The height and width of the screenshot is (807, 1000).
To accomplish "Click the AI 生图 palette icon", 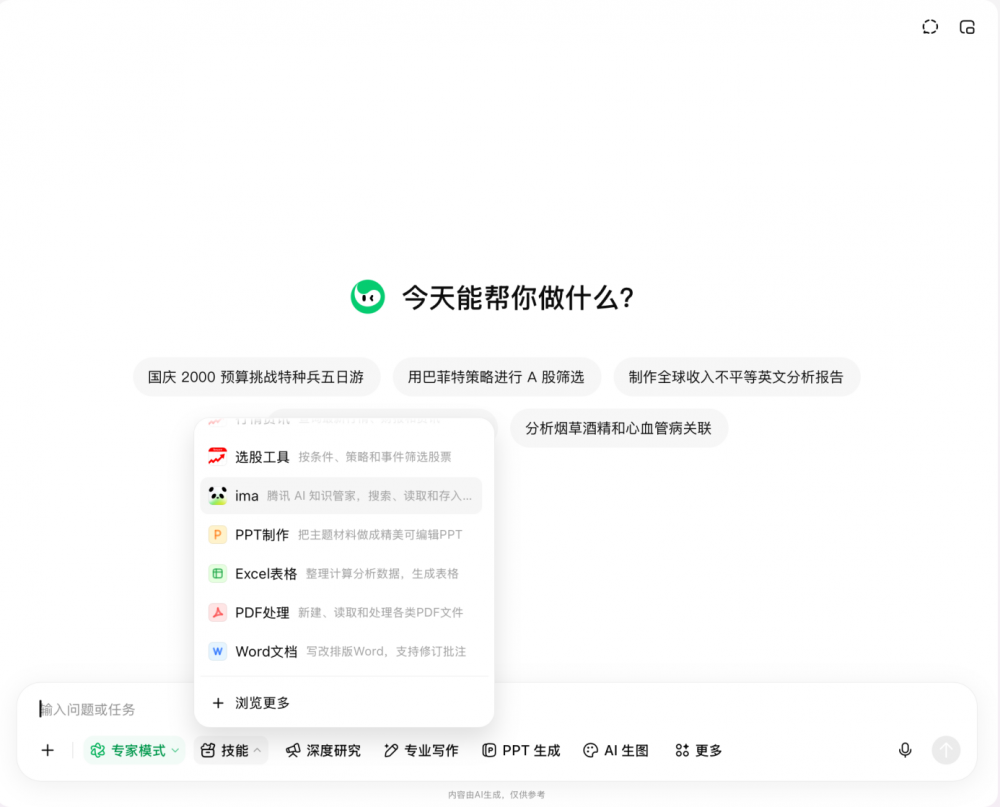I will tap(591, 750).
